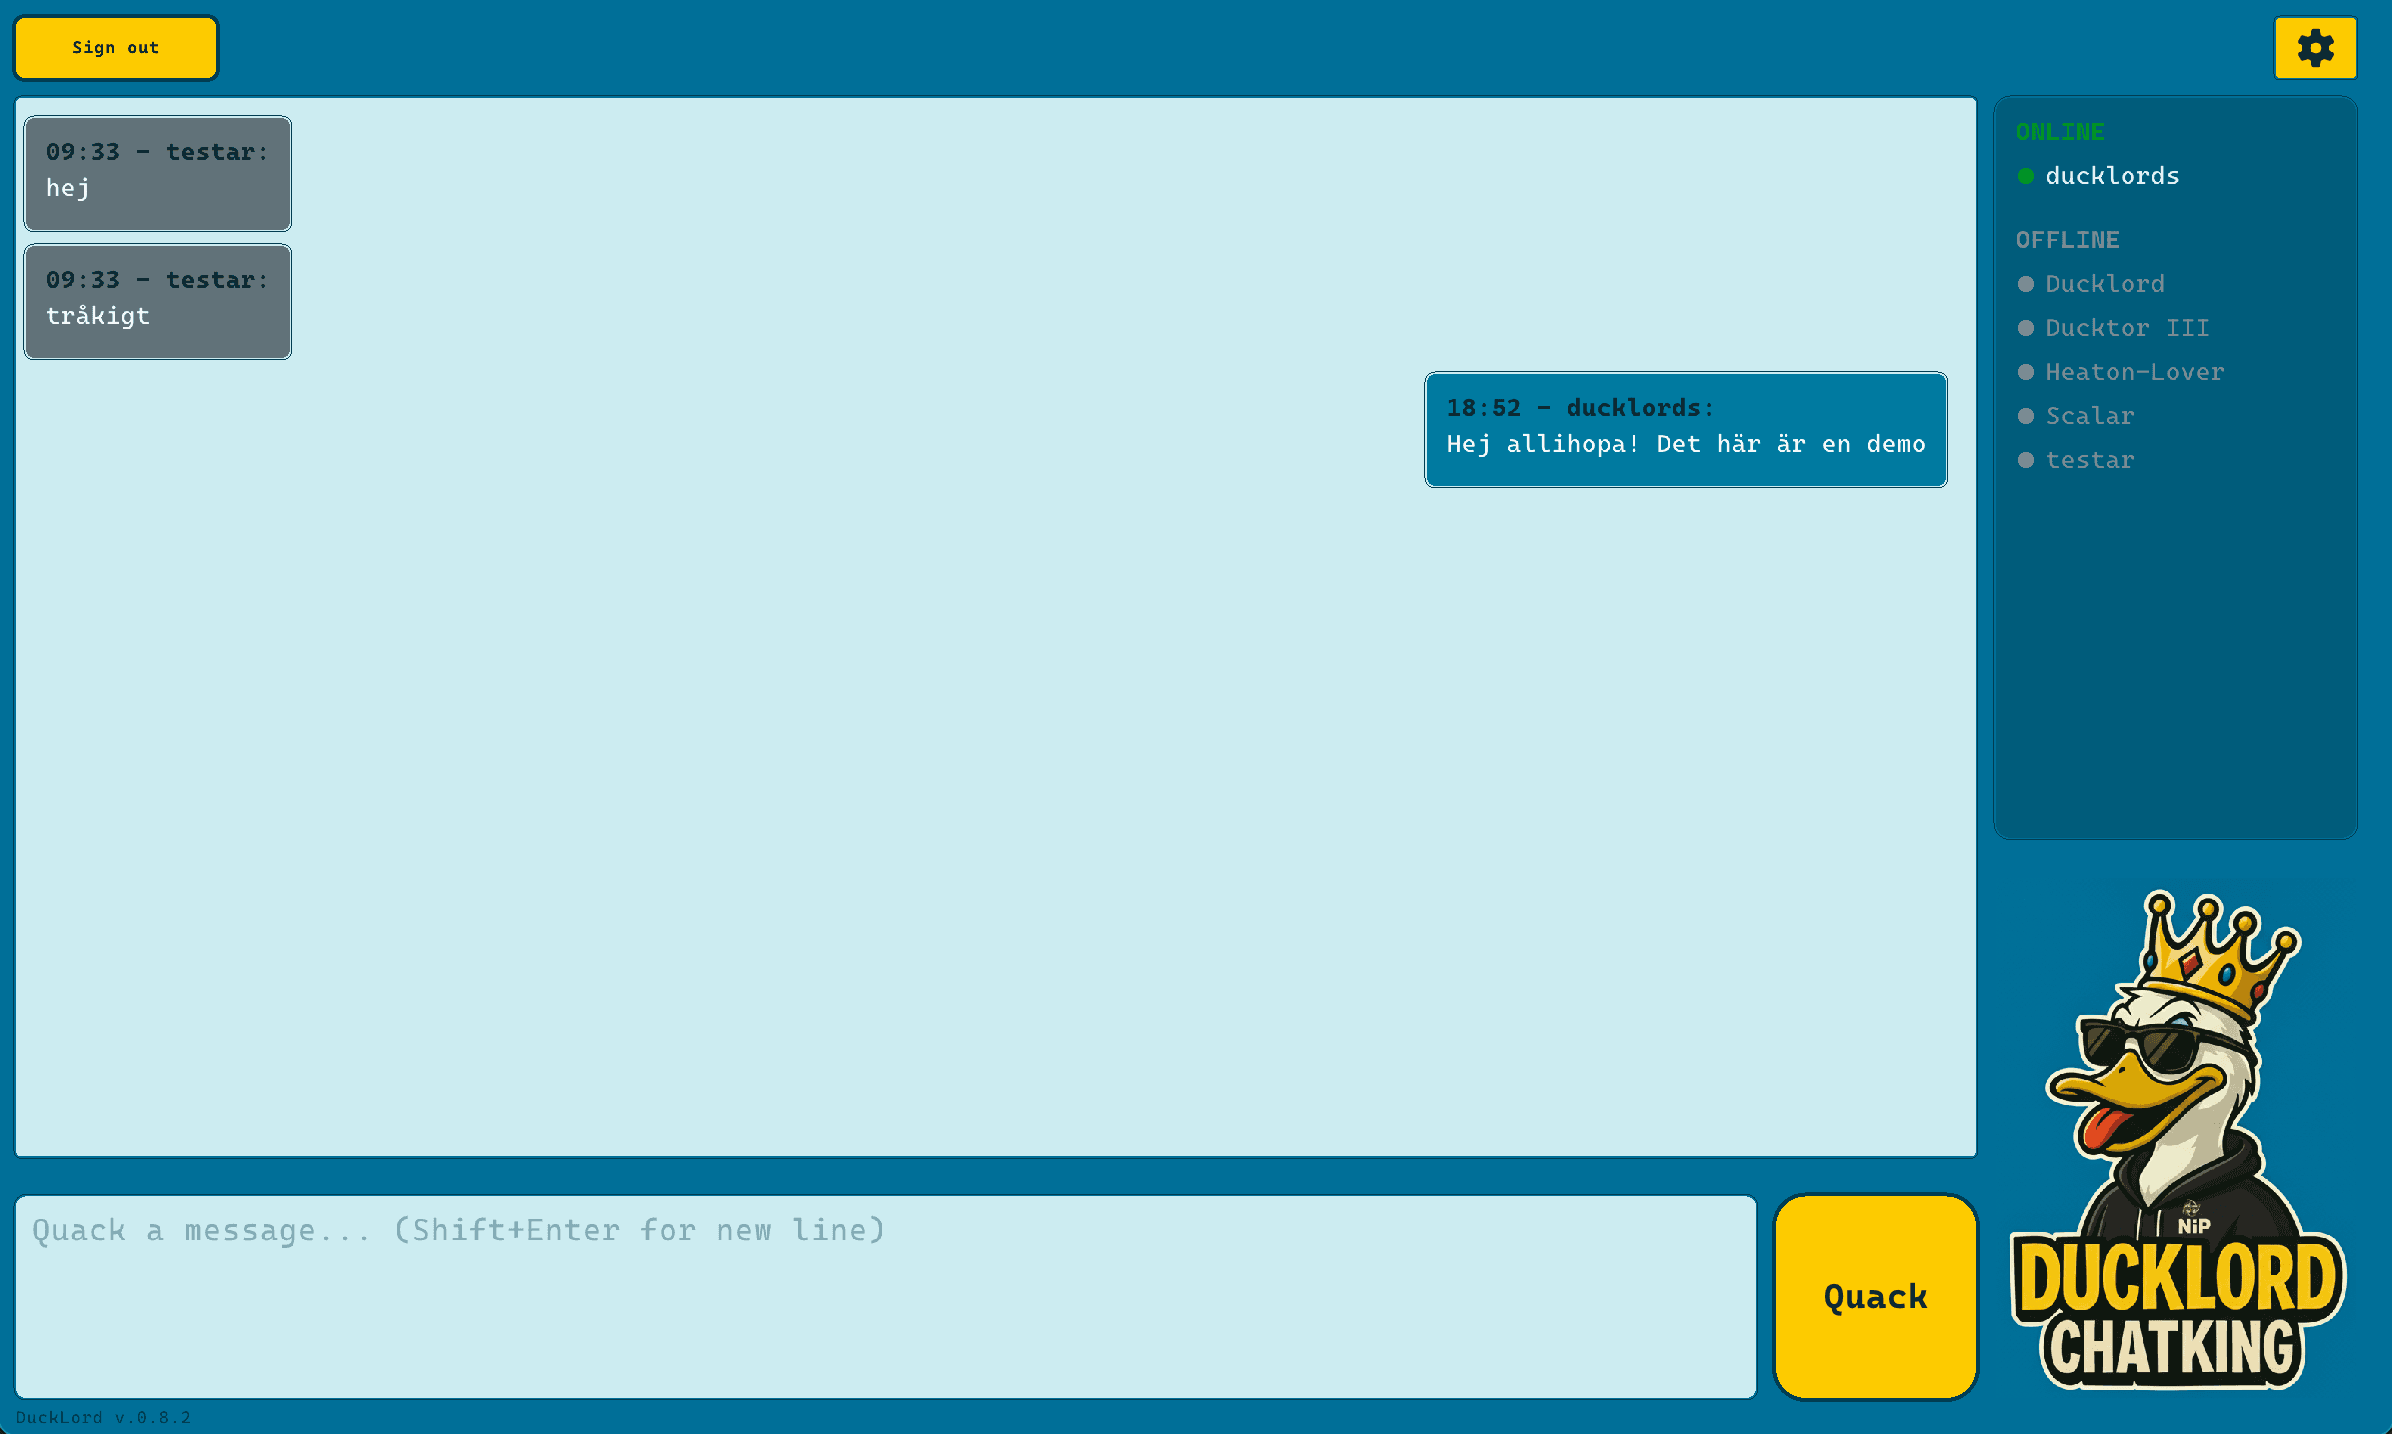Click the ONLINE section header
The image size is (2392, 1434).
[x=2060, y=132]
